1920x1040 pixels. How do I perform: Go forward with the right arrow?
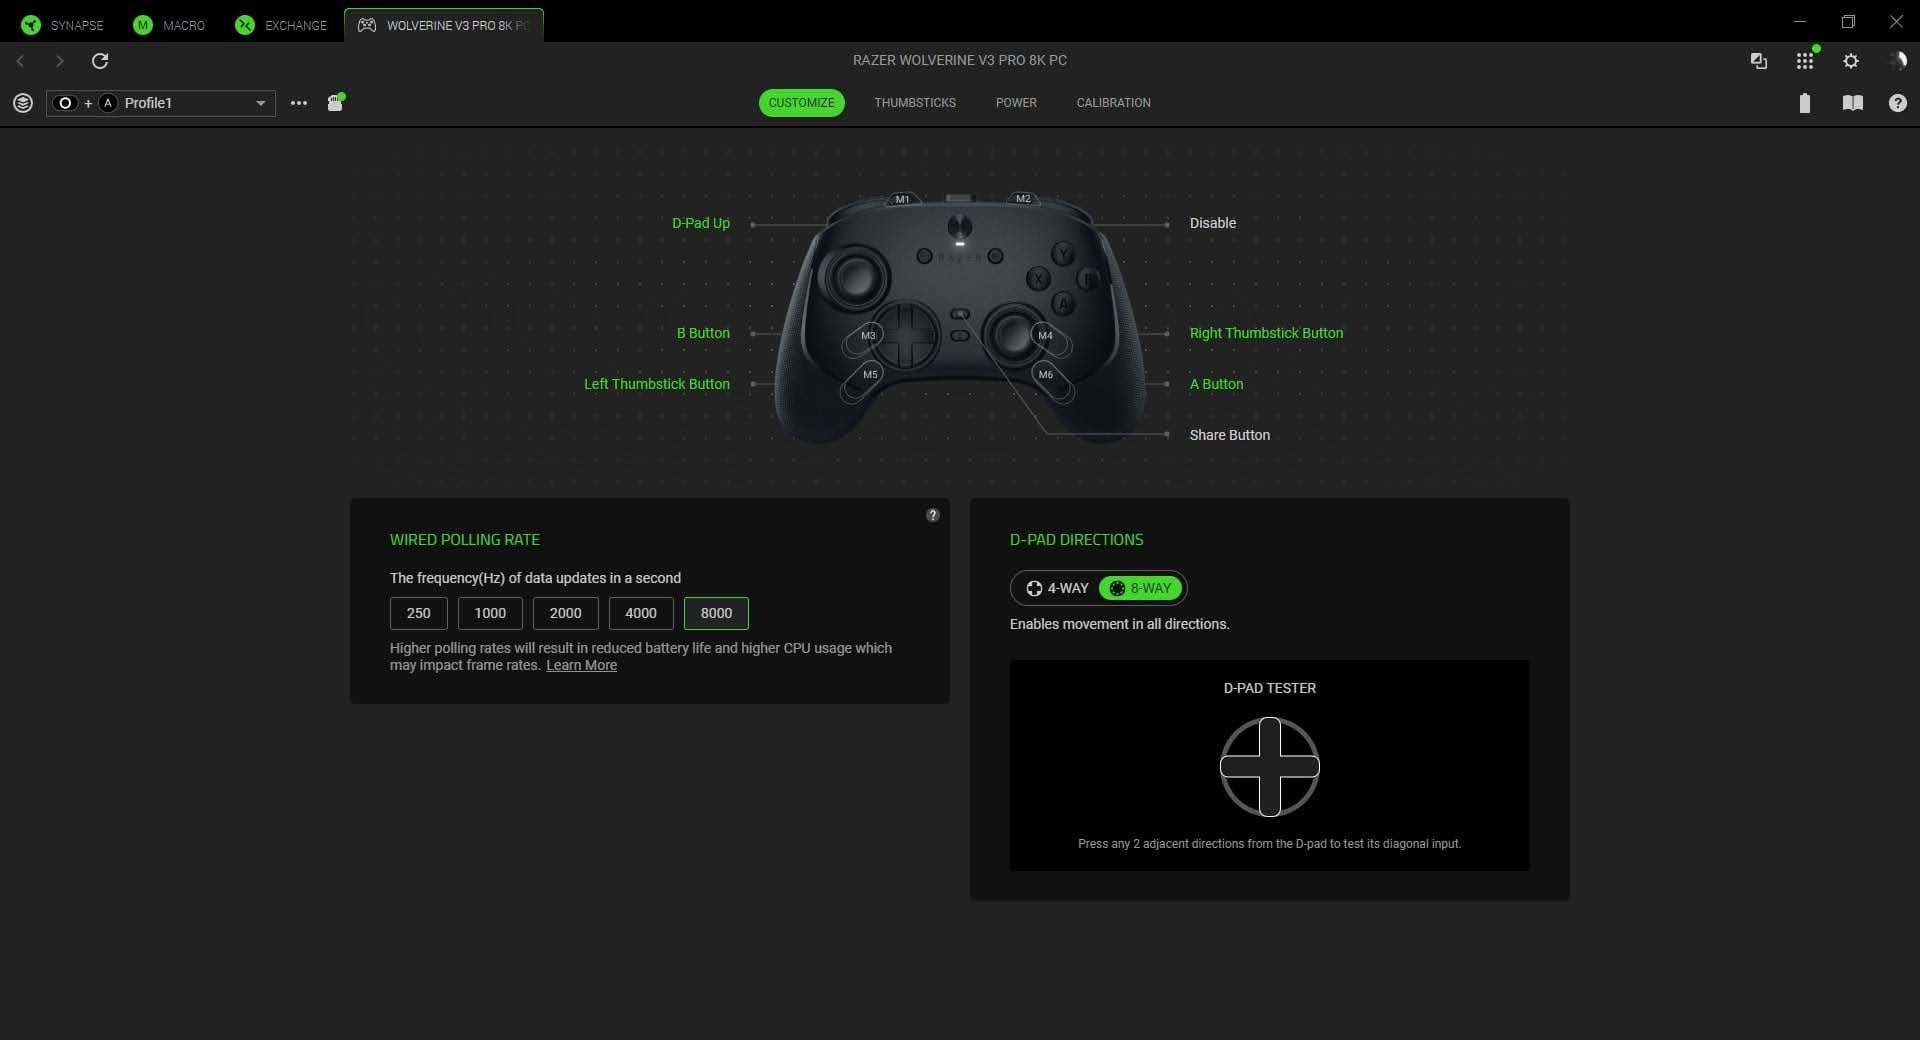coord(60,61)
